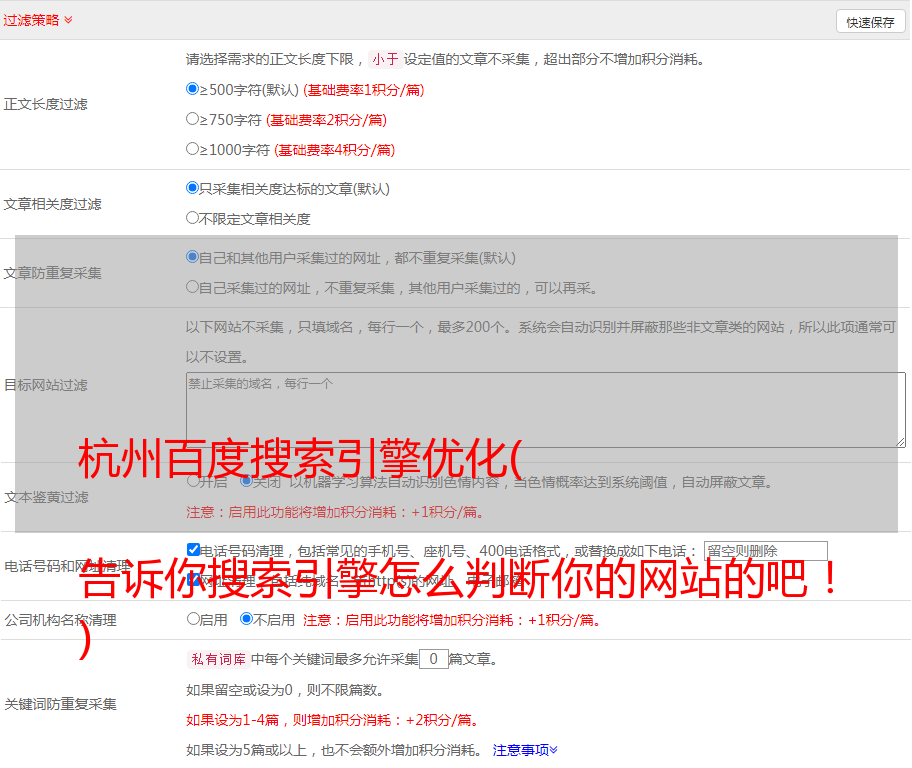
Task: Click the 关键词防重复采集 label
Action: point(60,704)
